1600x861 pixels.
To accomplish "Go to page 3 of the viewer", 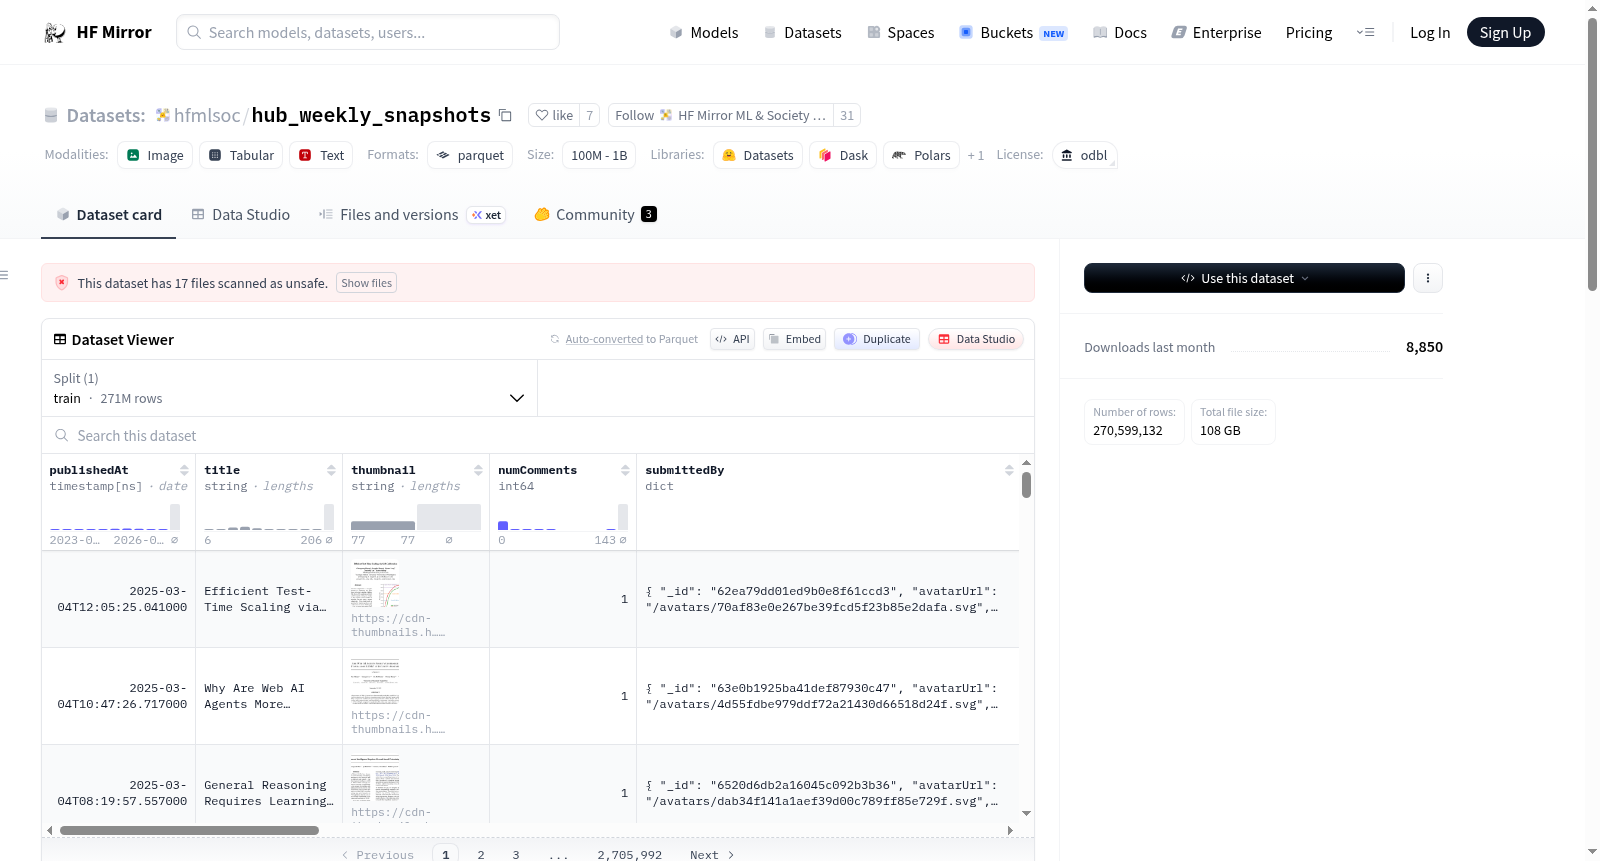I will (516, 854).
